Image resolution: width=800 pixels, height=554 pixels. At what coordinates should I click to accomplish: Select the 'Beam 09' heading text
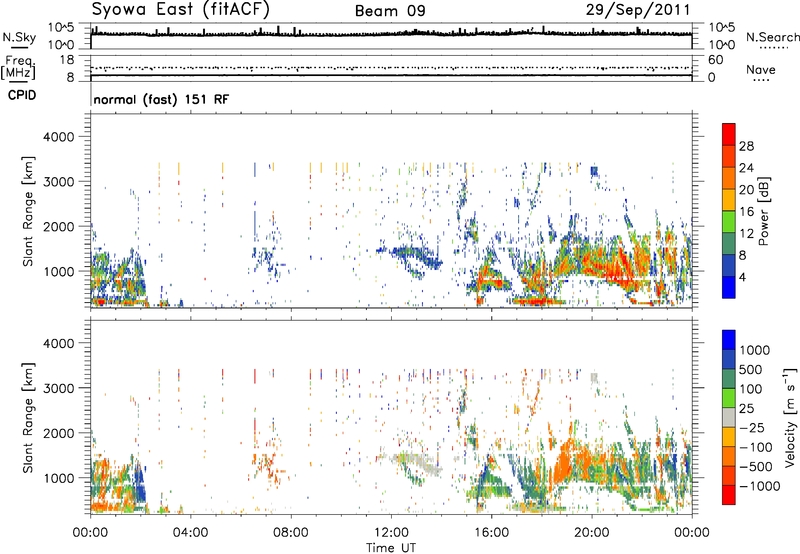(390, 11)
